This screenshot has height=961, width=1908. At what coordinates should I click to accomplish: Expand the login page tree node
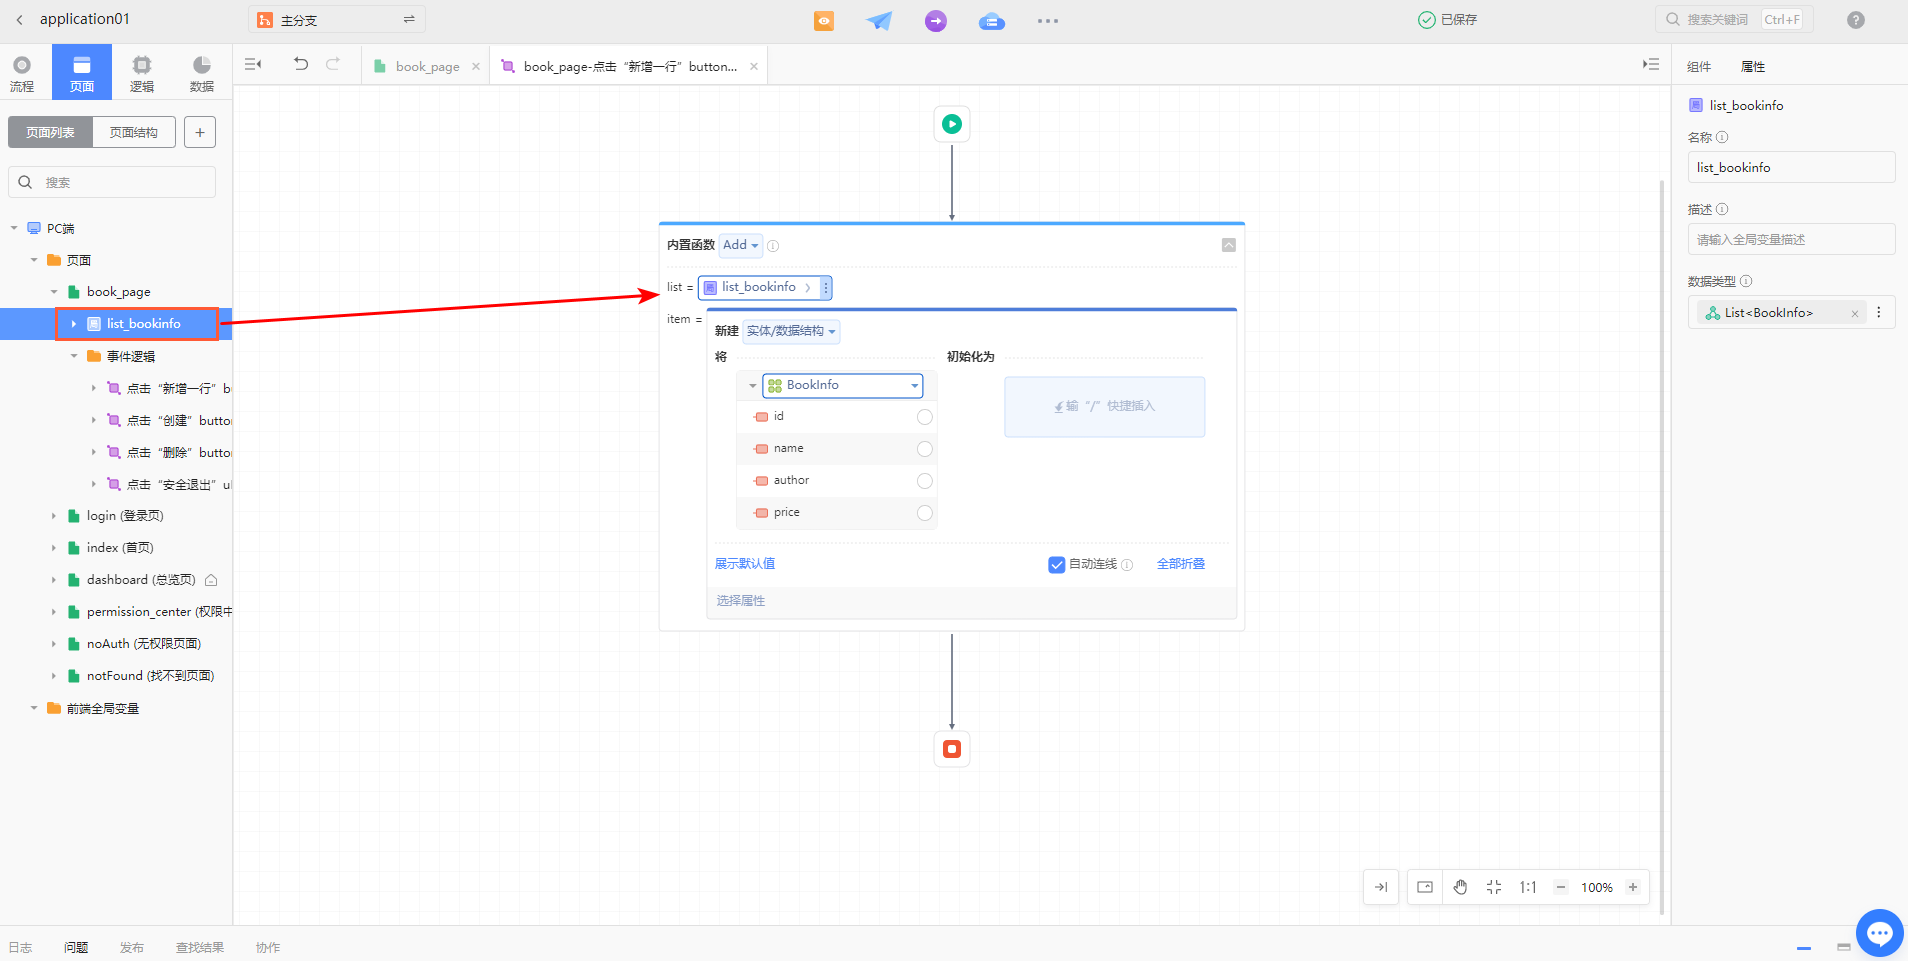click(x=54, y=516)
